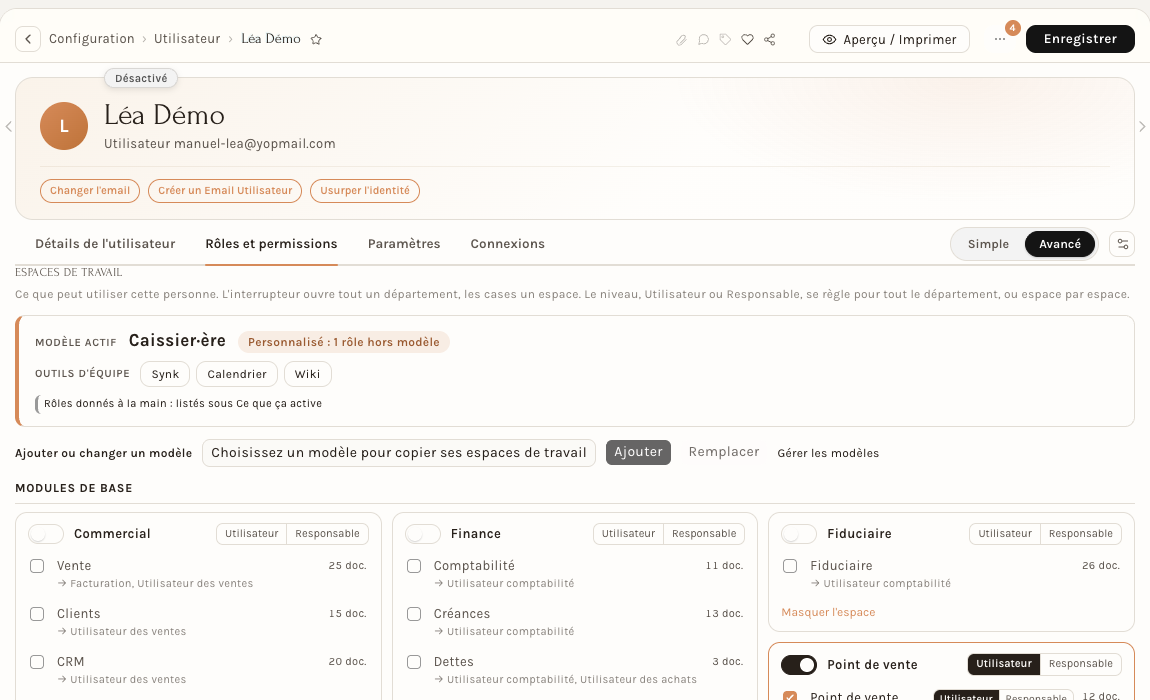Click Personnalisé : 1 rôle hors modèle badge
This screenshot has width=1150, height=700.
coord(343,343)
